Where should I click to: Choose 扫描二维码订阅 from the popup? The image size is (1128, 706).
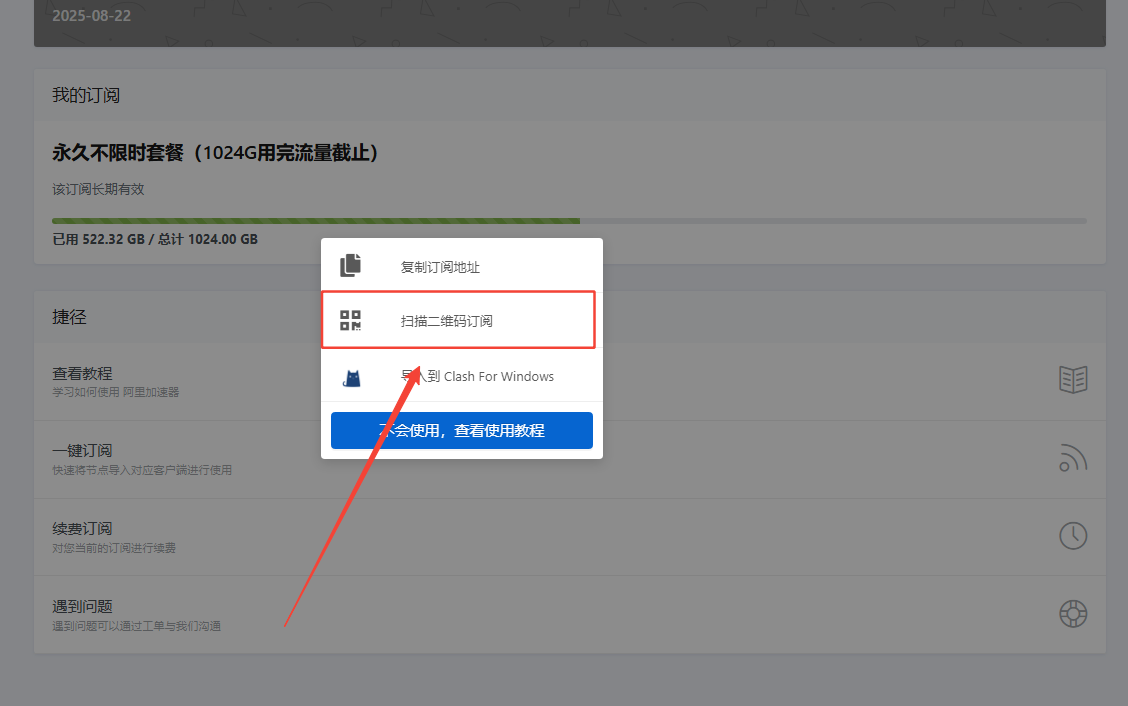click(x=446, y=321)
